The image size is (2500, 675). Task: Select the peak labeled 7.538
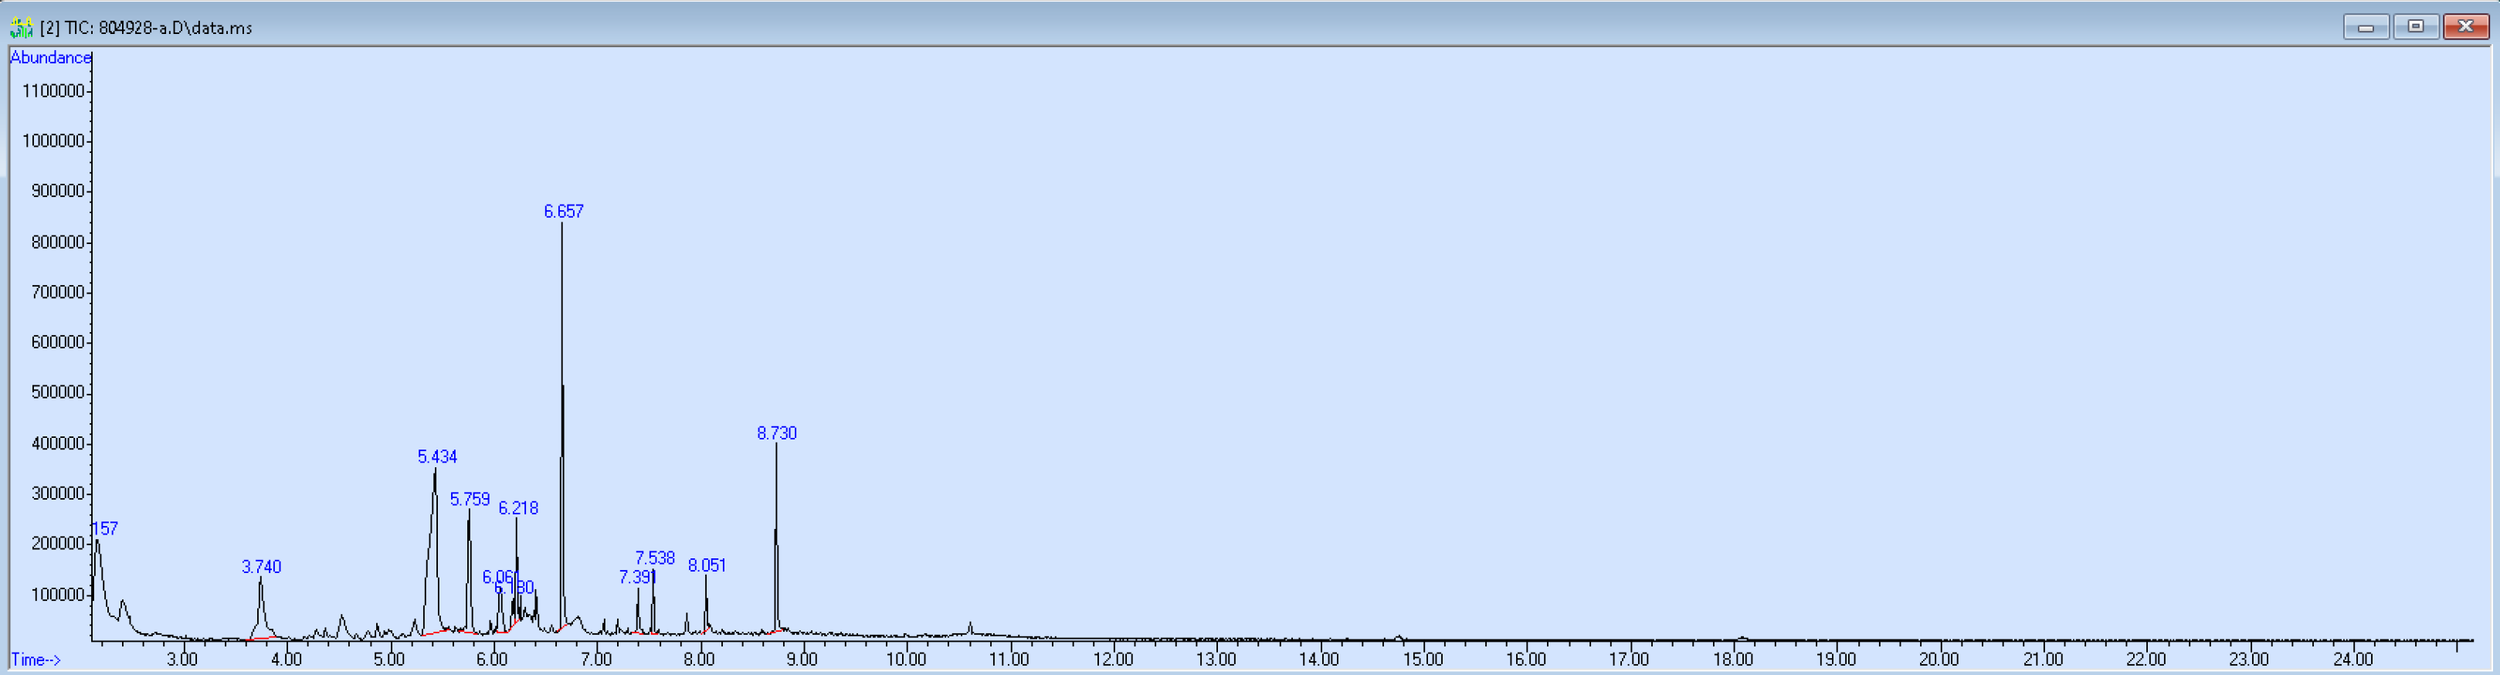(x=655, y=558)
